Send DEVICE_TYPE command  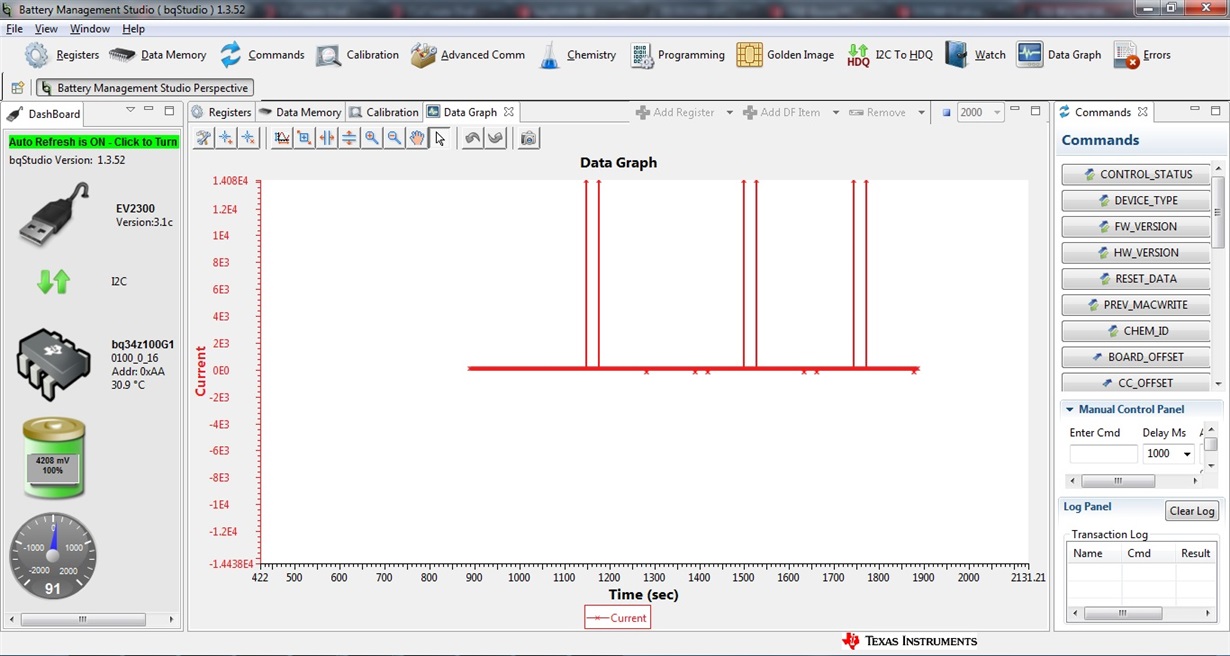click(x=1135, y=200)
